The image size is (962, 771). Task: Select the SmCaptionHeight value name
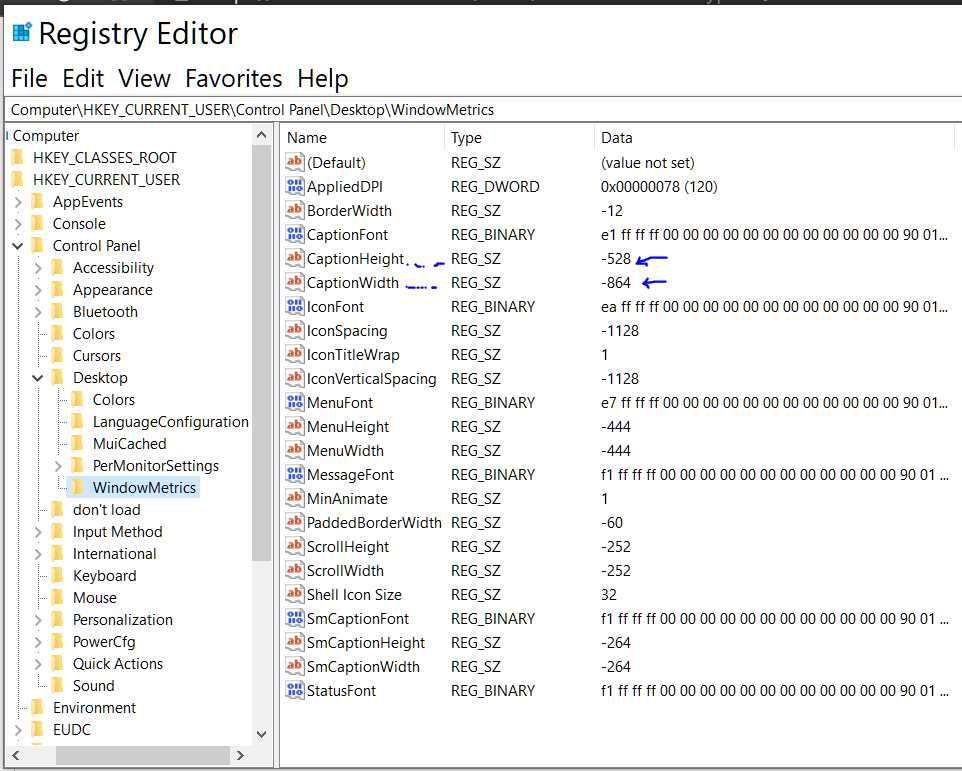(366, 642)
